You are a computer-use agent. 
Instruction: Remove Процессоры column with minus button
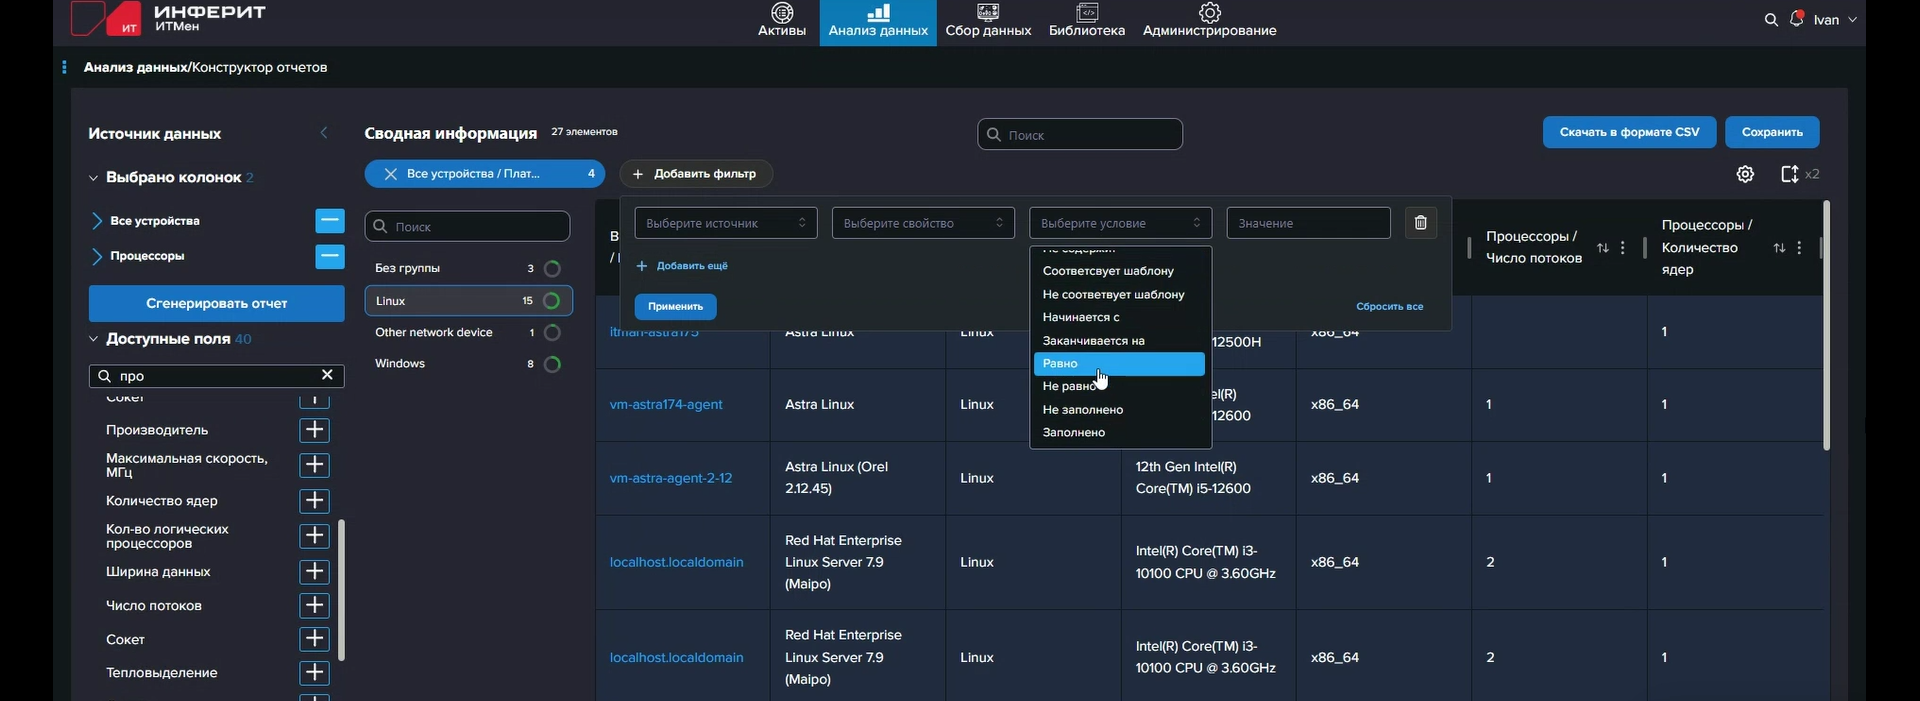(329, 256)
